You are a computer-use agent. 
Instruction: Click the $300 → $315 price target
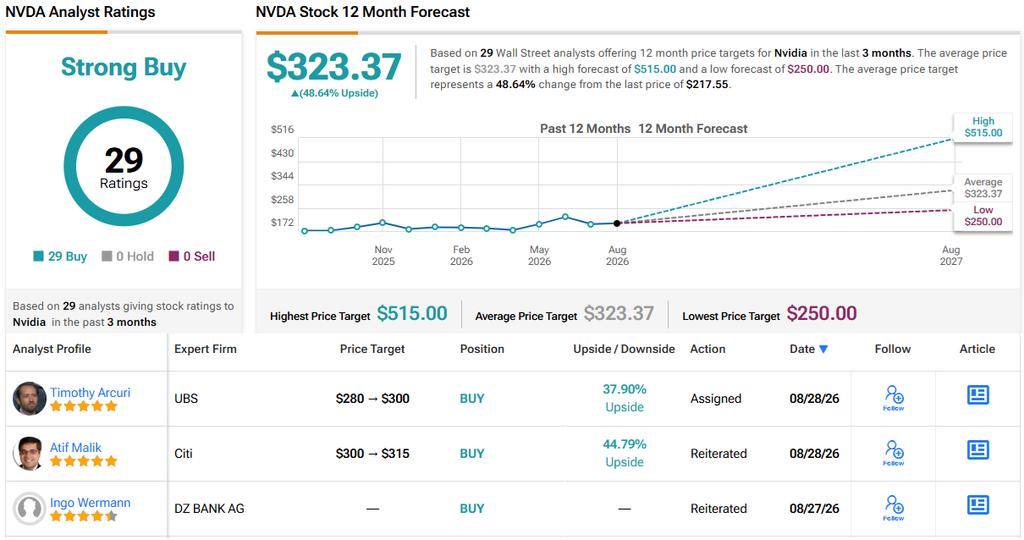click(x=372, y=453)
